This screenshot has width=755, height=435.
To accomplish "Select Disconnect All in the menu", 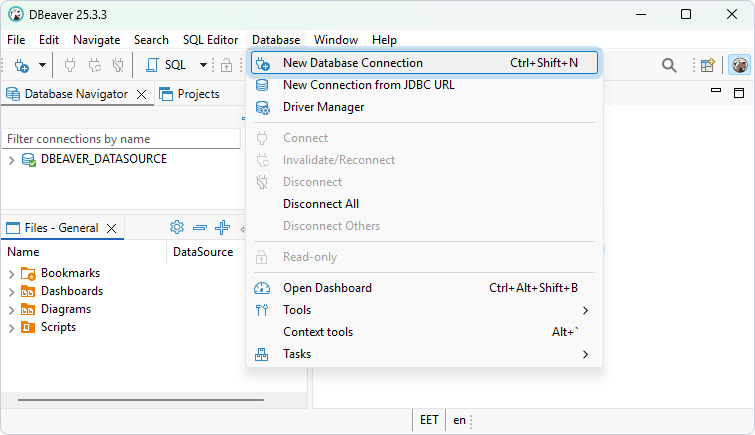I will tap(424, 204).
